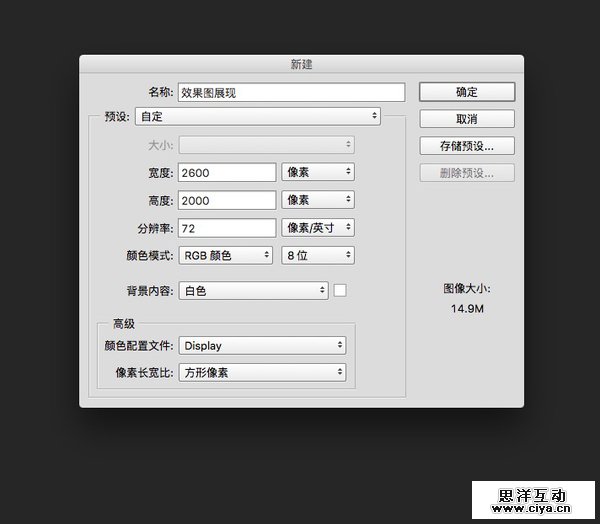This screenshot has height=524, width=600.
Task: Click the 存储预设... button
Action: point(466,146)
